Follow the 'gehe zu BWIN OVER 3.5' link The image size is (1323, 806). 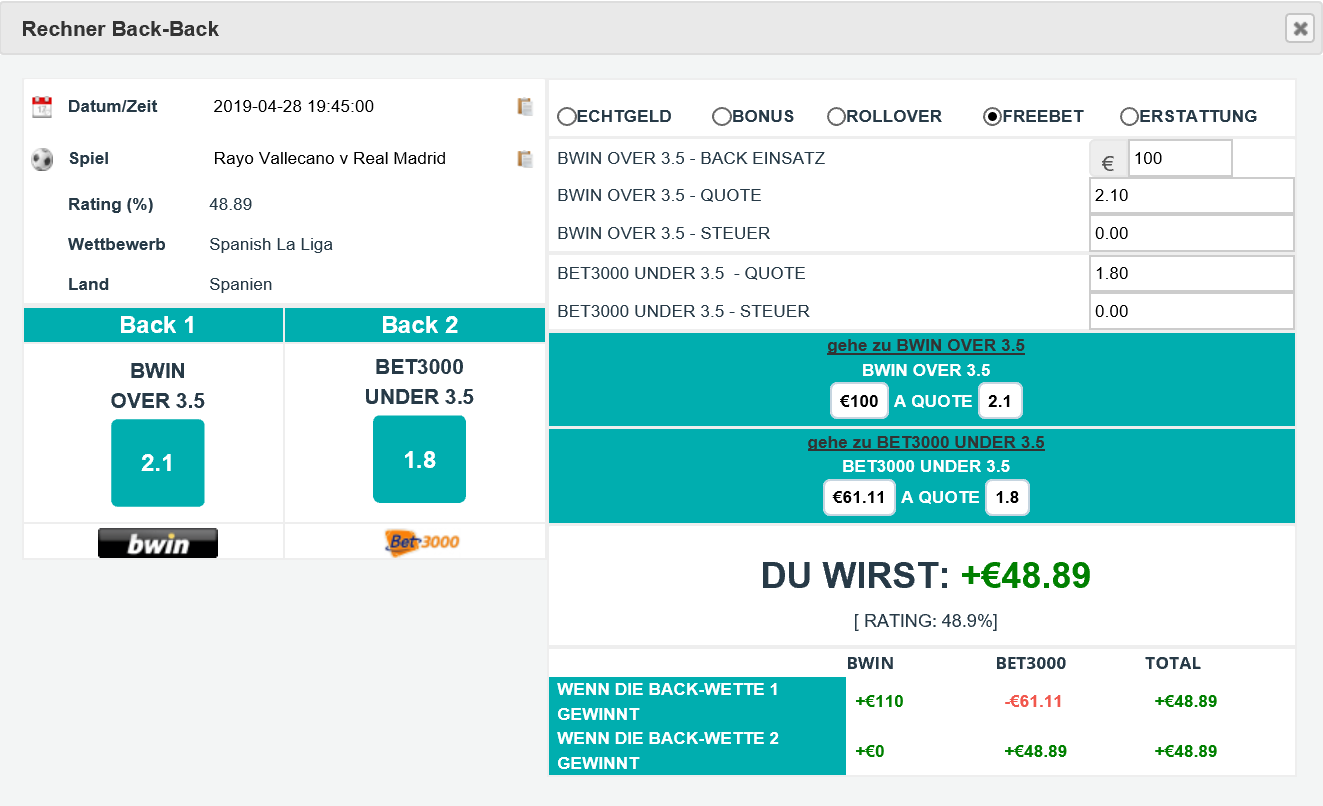926,346
